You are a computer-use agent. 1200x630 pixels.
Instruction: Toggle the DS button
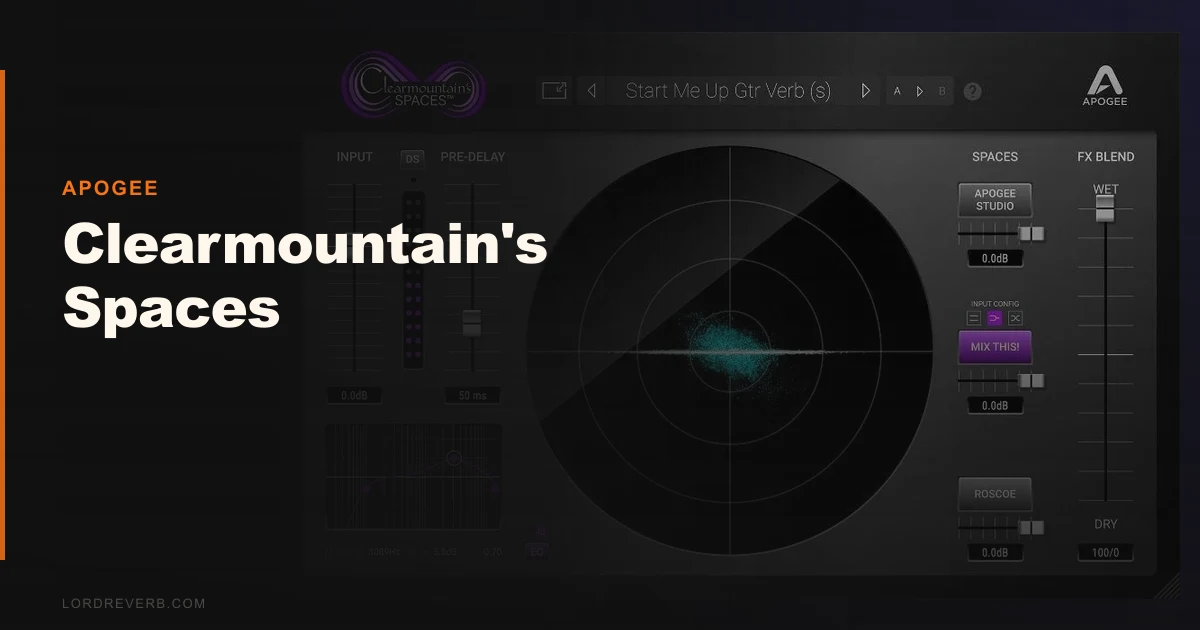pyautogui.click(x=413, y=159)
